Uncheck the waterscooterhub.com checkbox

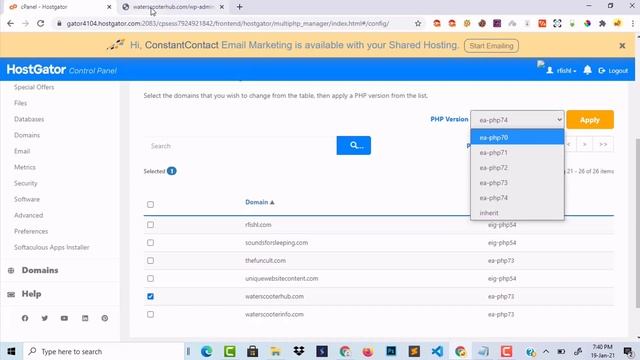pyautogui.click(x=150, y=296)
